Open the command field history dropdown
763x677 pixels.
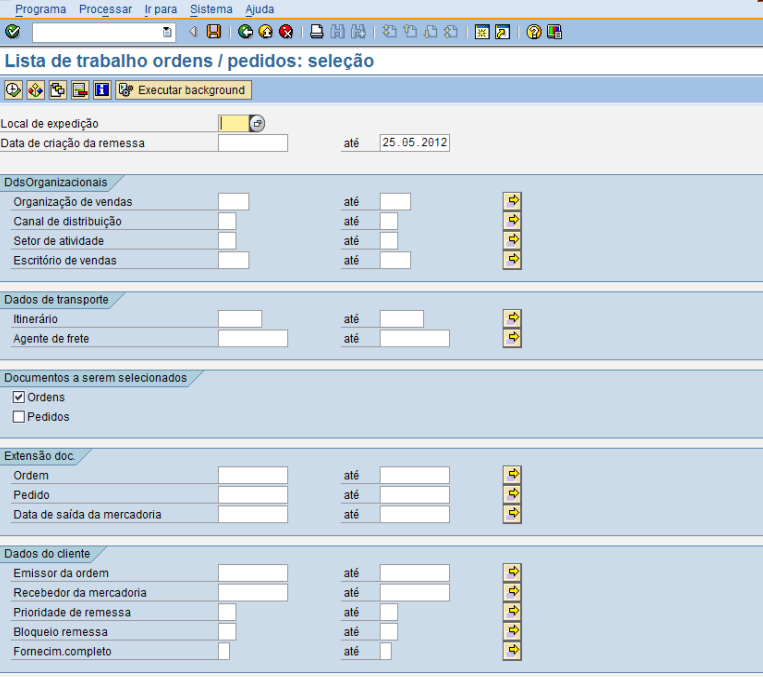[167, 33]
